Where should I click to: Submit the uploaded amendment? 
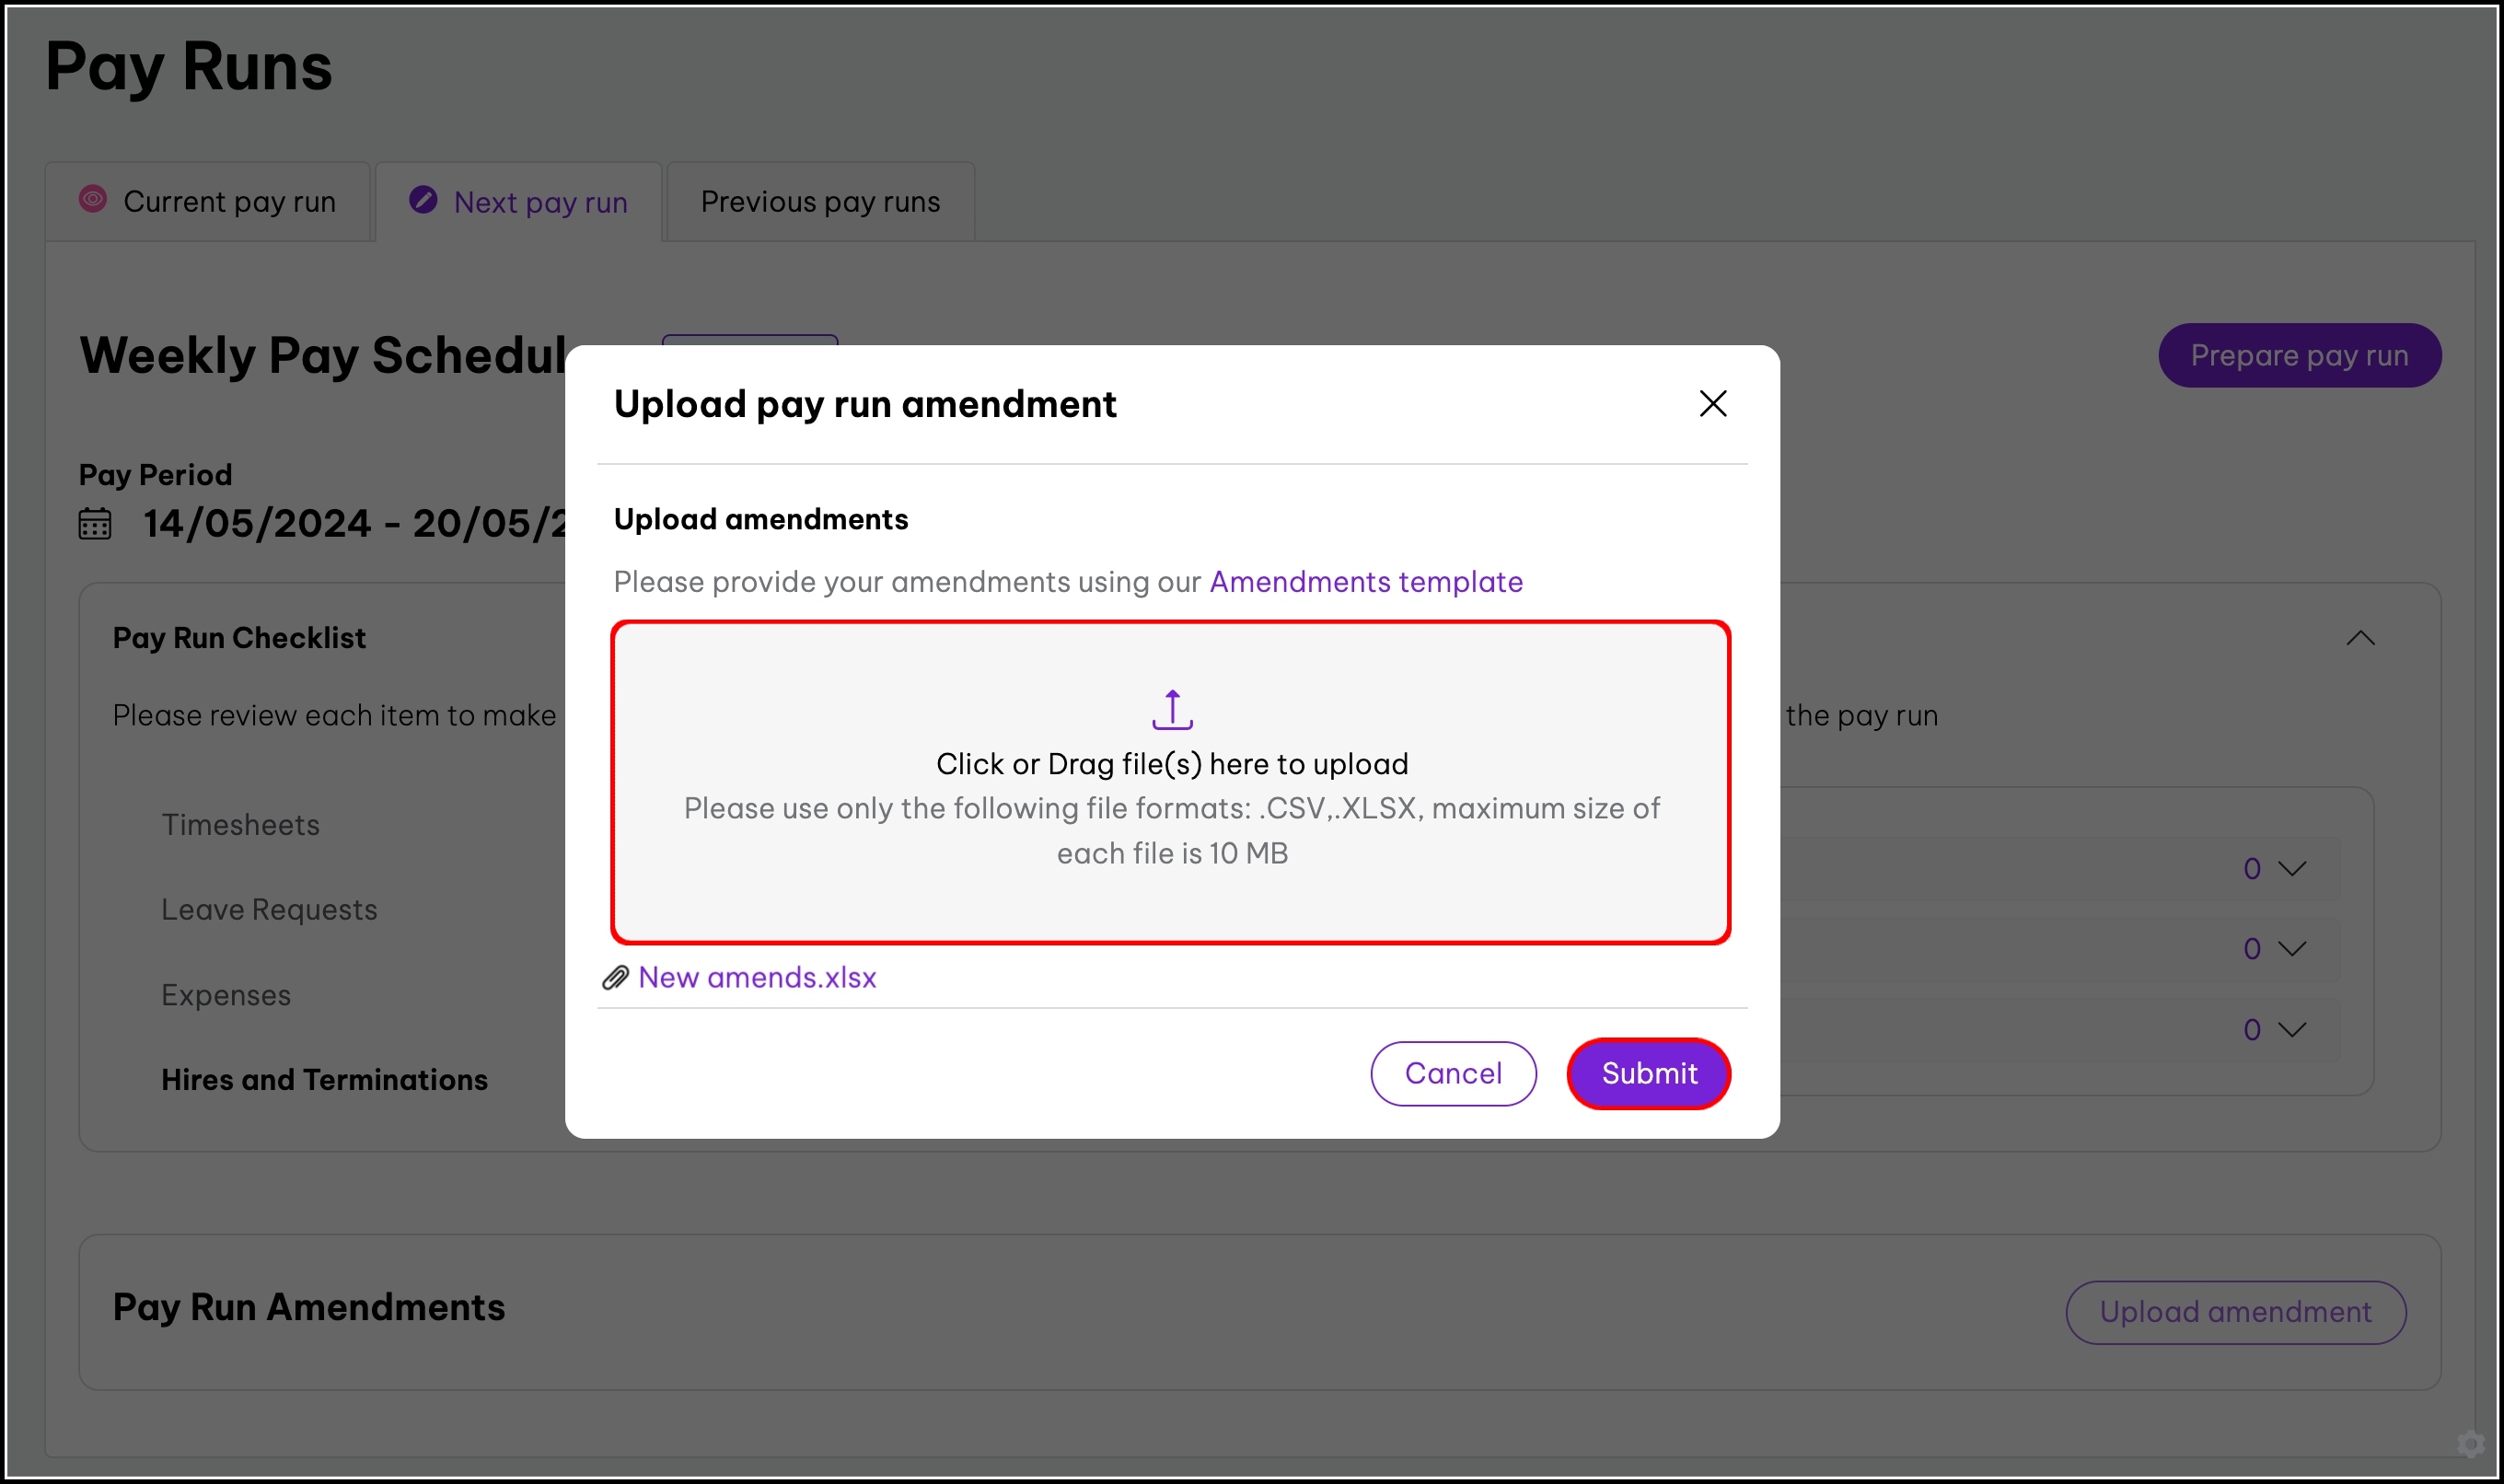[1648, 1073]
